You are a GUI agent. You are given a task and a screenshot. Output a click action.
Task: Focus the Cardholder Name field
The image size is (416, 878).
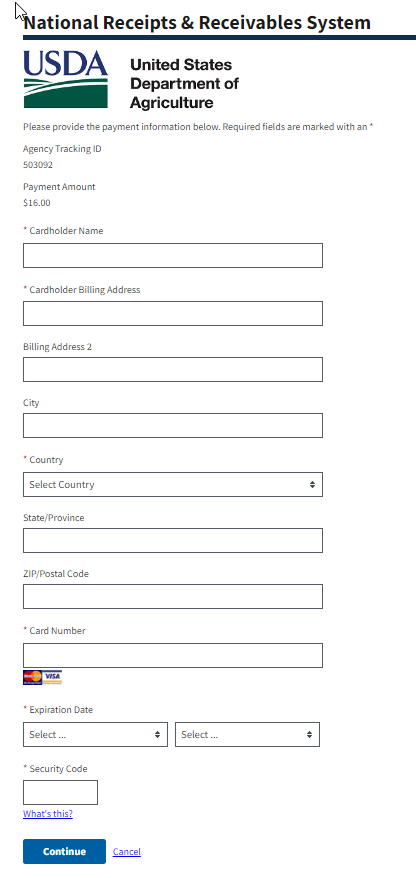pyautogui.click(x=173, y=255)
